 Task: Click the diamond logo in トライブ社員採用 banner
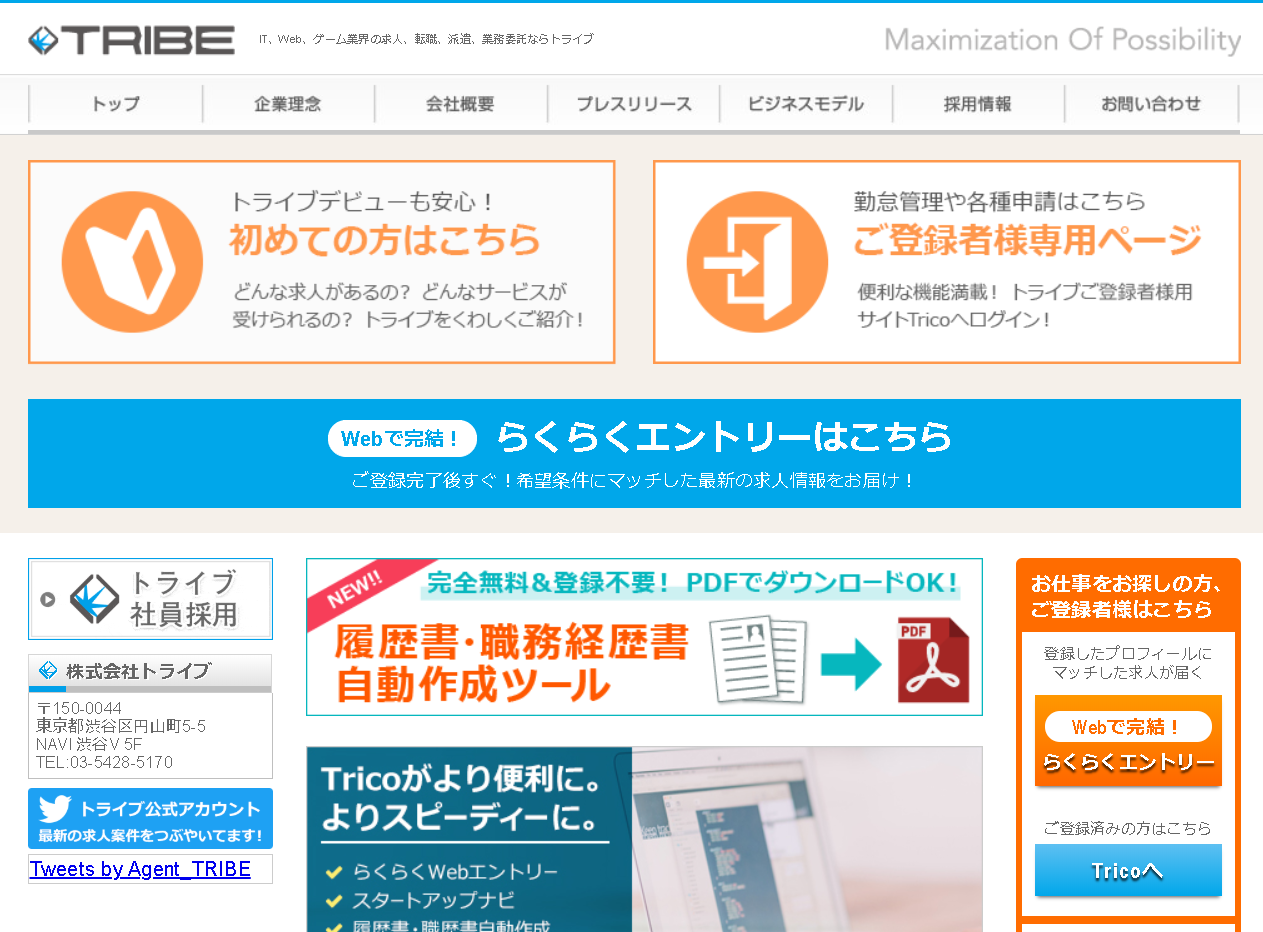(x=95, y=599)
